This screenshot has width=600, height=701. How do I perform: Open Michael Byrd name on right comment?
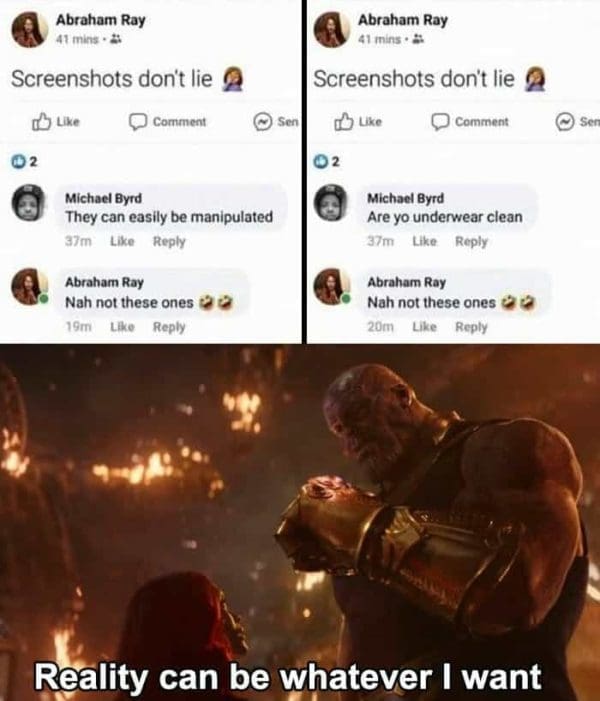(406, 198)
